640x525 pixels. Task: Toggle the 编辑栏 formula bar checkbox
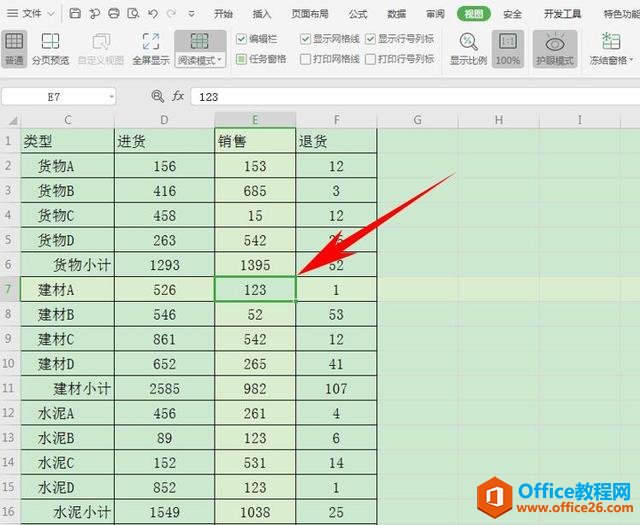point(241,39)
